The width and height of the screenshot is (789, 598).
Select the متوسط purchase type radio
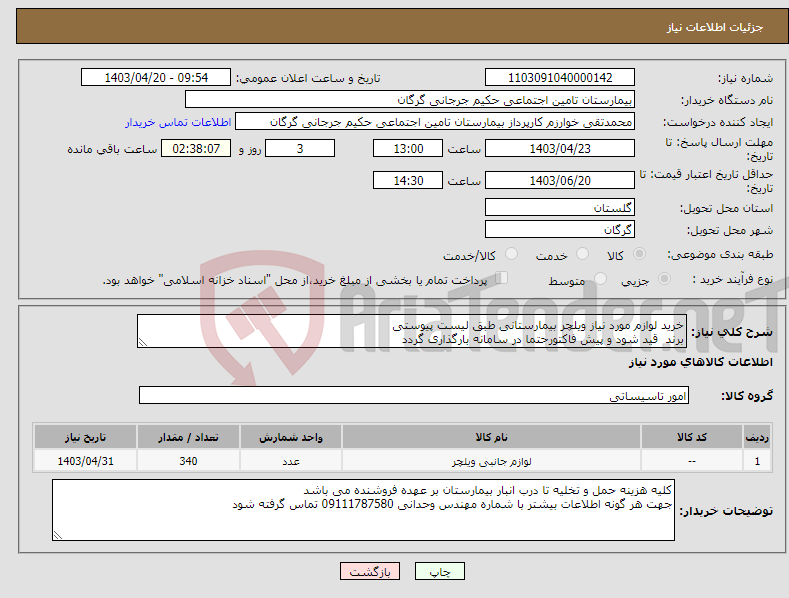click(x=600, y=278)
